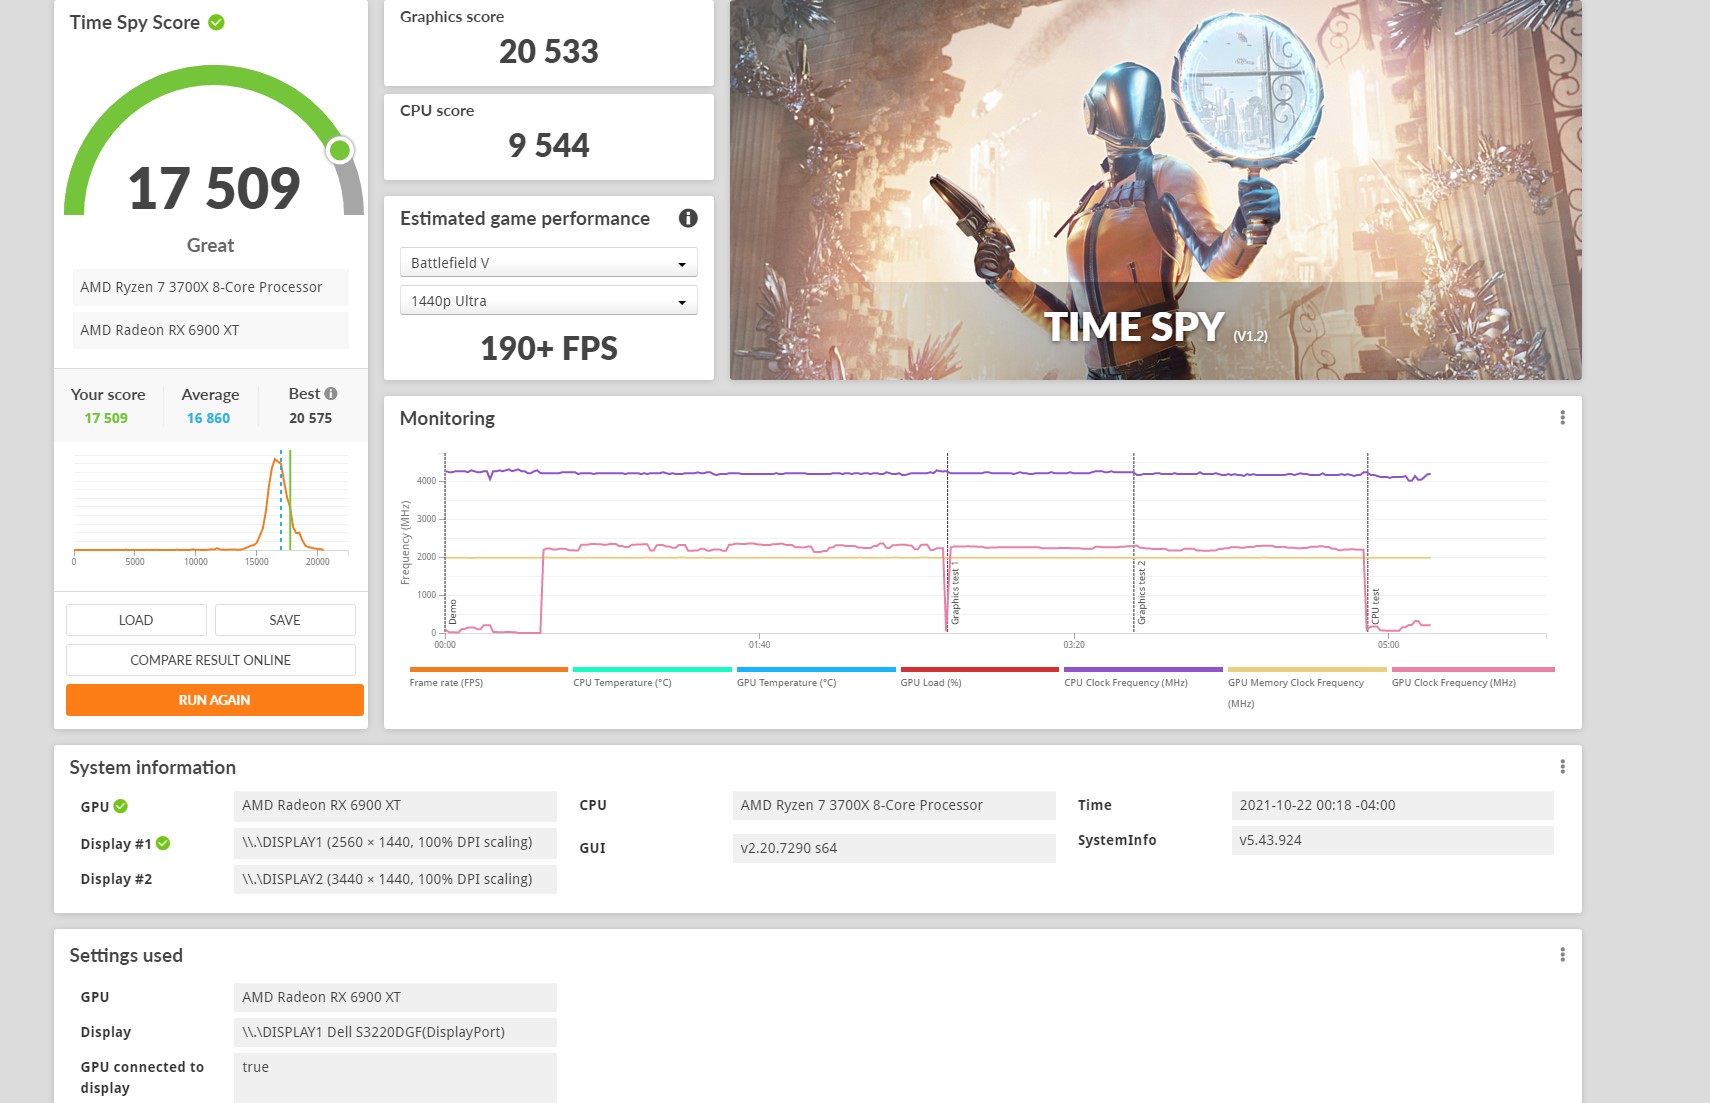Click the Graphics test 2 timeline marker
The image size is (1710, 1103).
click(1141, 593)
